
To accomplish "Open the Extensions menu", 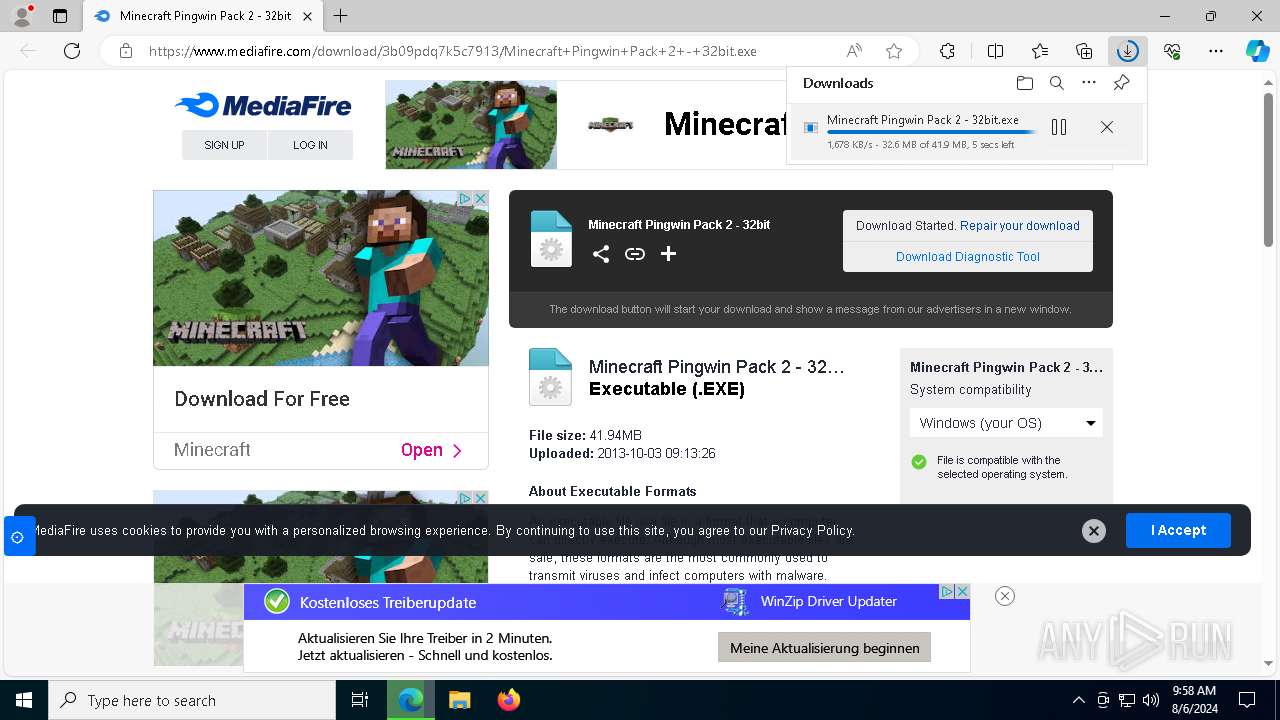I will tap(947, 51).
